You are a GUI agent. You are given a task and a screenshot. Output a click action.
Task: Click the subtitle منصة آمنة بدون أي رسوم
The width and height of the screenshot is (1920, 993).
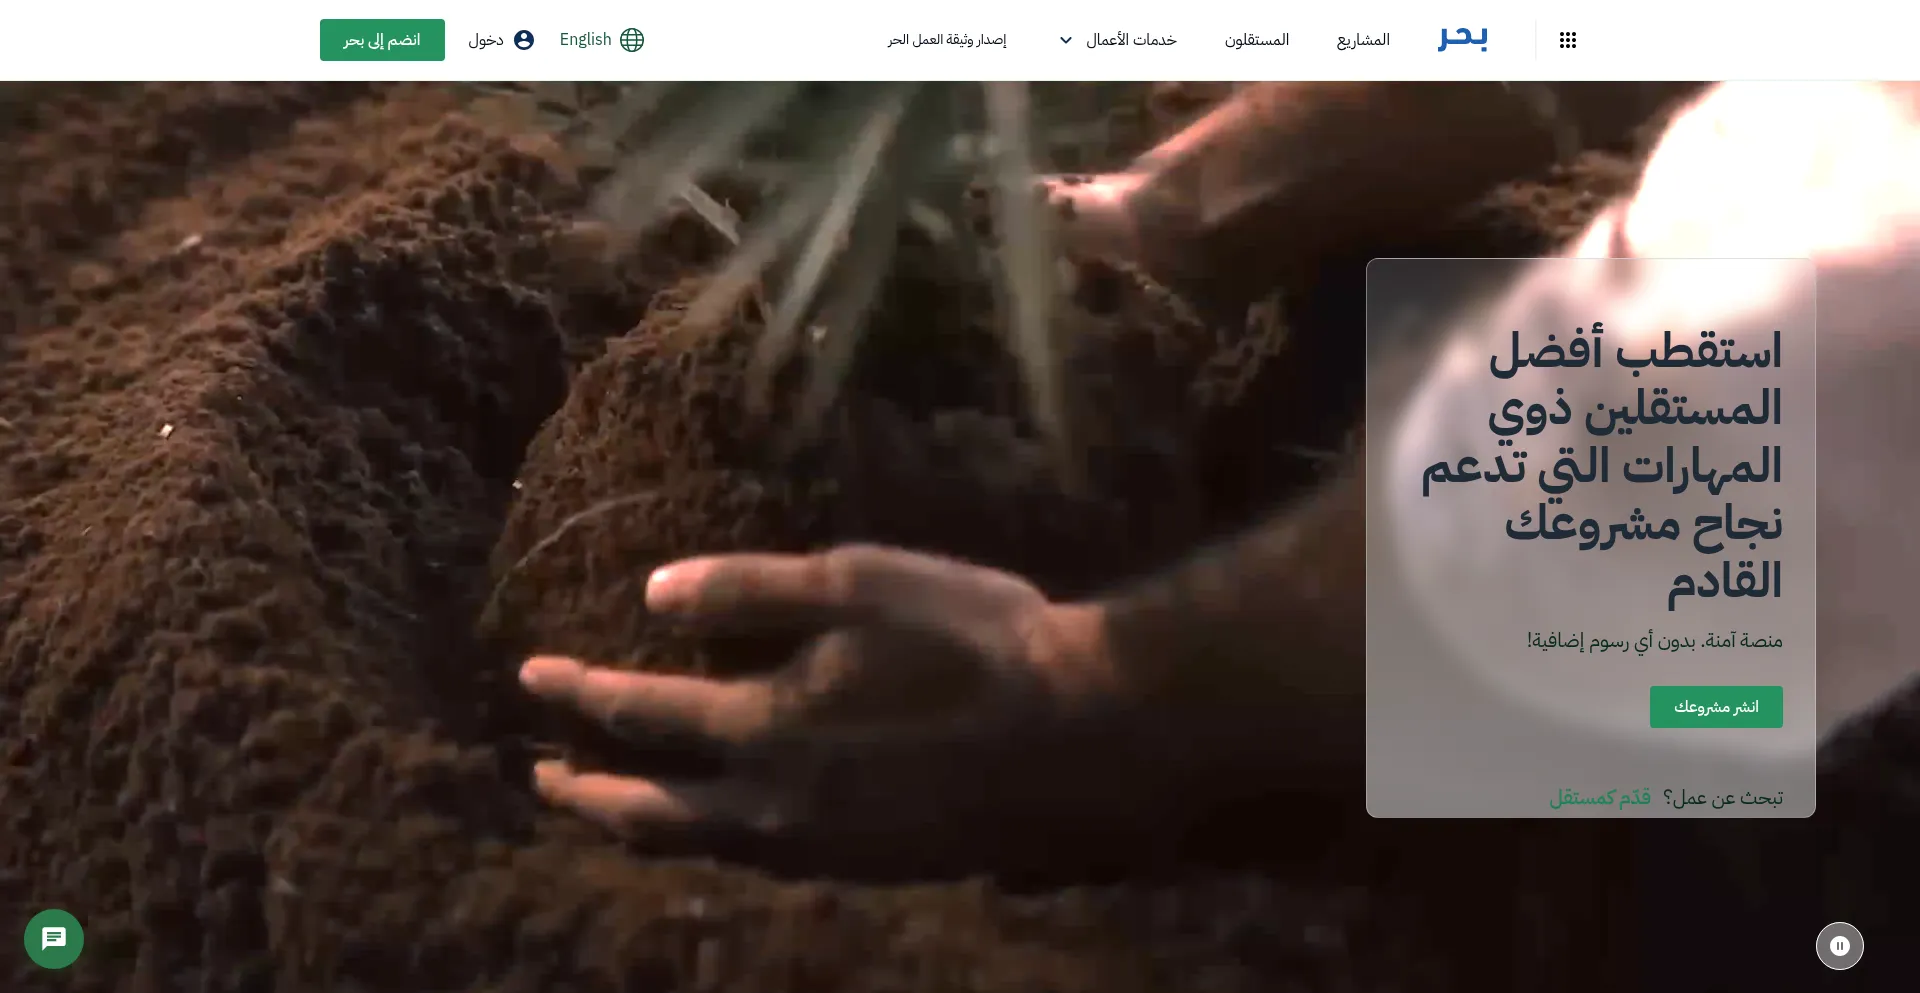(1654, 641)
